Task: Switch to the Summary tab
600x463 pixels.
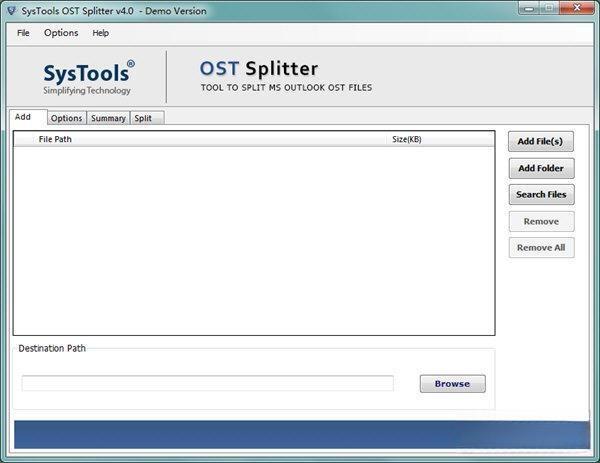Action: point(108,118)
